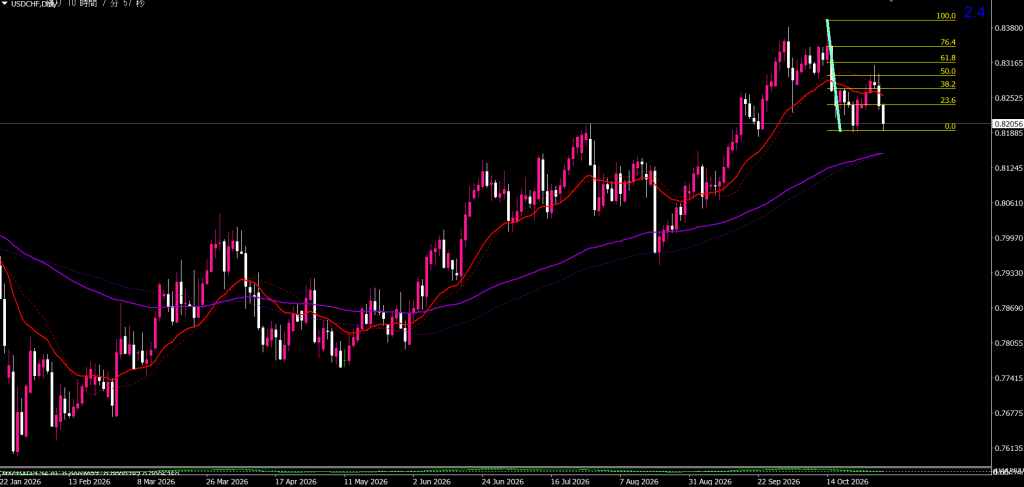Image resolution: width=1024 pixels, height=487 pixels.
Task: Select the blue 2.4 text label
Action: tap(974, 12)
